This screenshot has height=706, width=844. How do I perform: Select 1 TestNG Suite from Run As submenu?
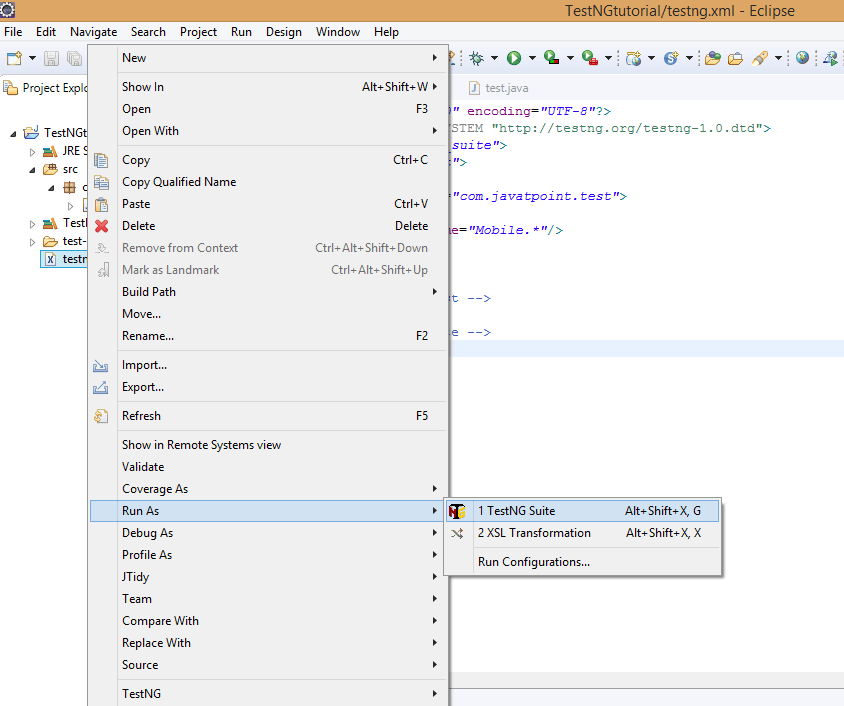pyautogui.click(x=582, y=511)
